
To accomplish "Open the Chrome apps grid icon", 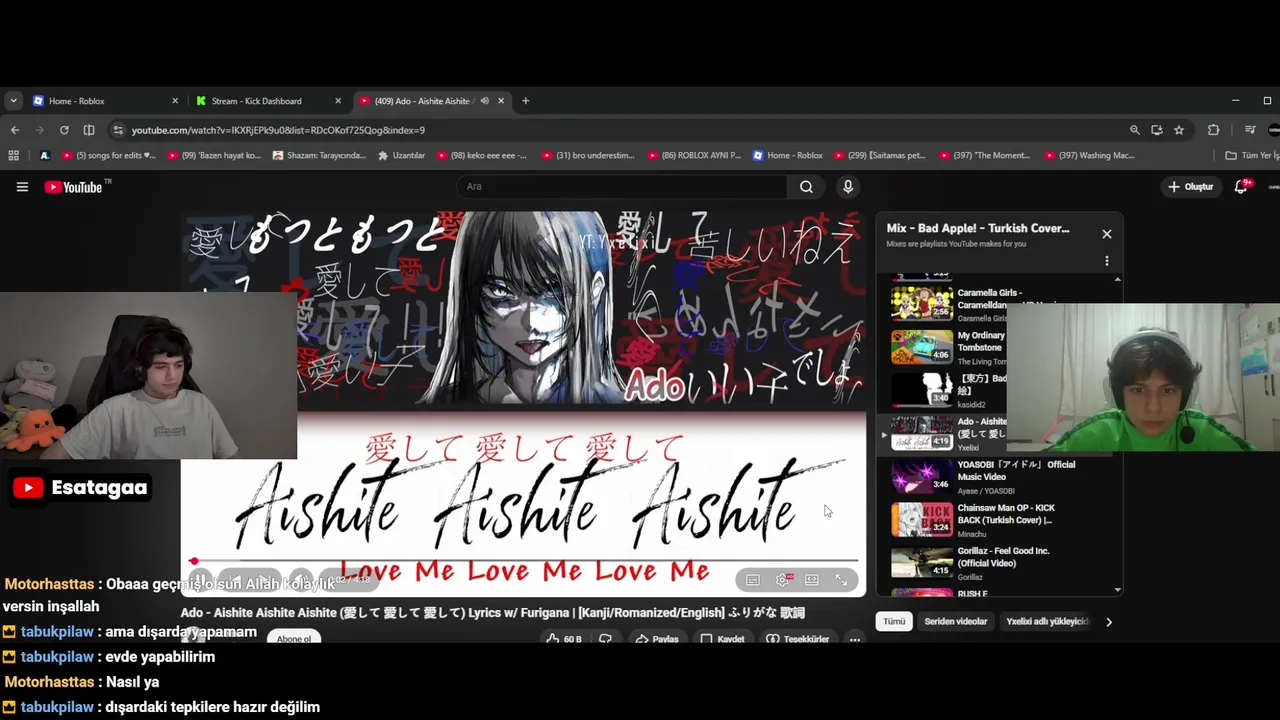I will point(13,155).
